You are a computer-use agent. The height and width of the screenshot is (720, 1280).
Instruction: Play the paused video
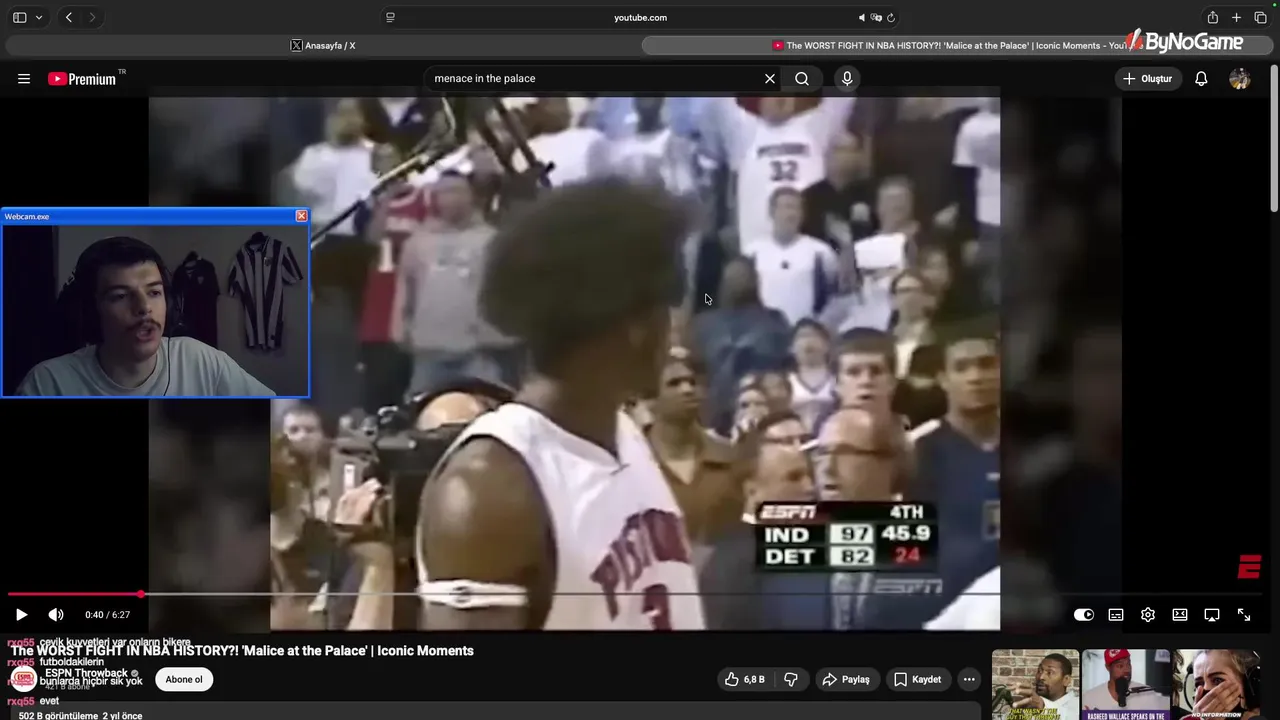(21, 615)
